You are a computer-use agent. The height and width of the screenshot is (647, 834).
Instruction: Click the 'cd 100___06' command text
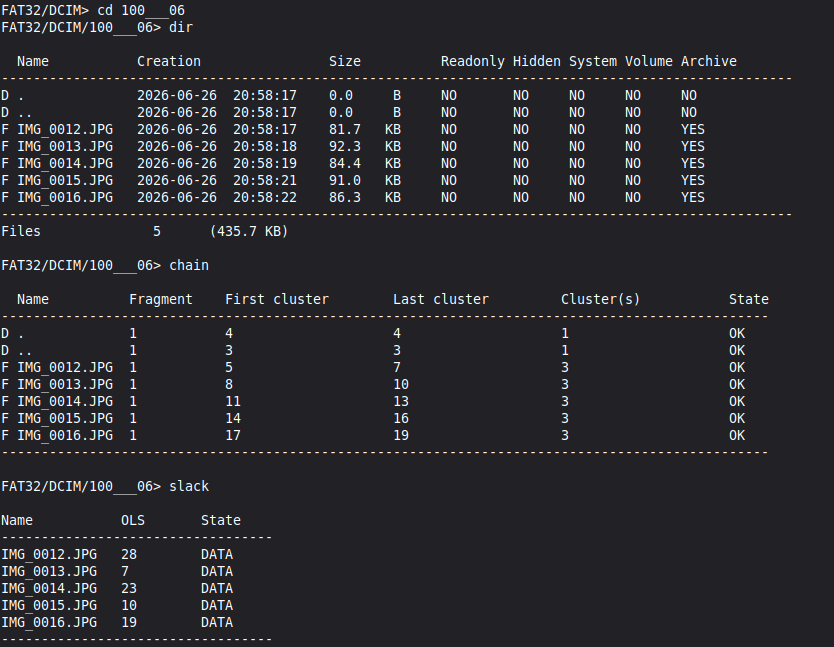coord(141,11)
